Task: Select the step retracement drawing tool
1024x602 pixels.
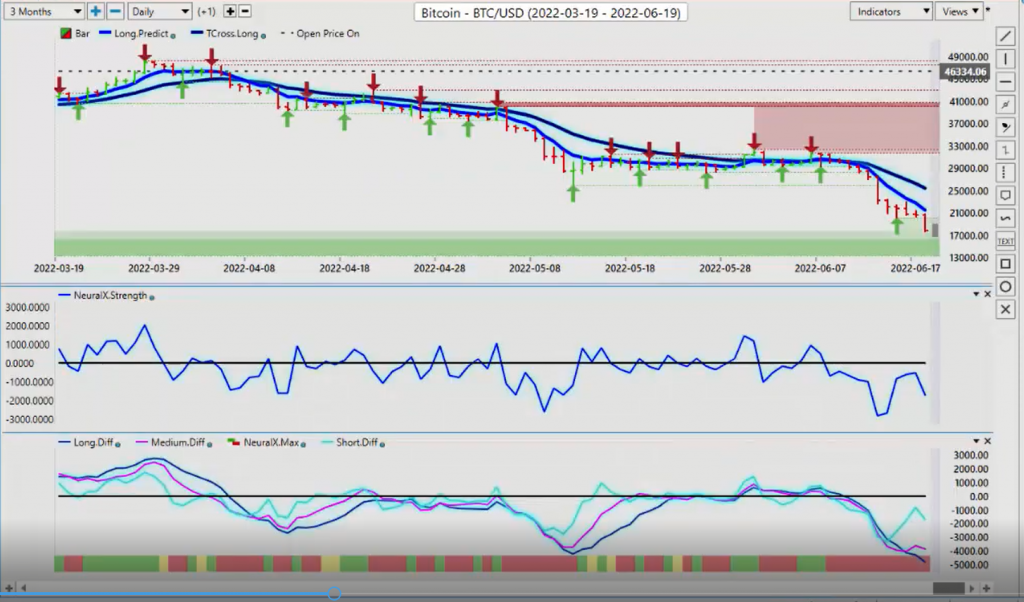Action: (x=1006, y=150)
